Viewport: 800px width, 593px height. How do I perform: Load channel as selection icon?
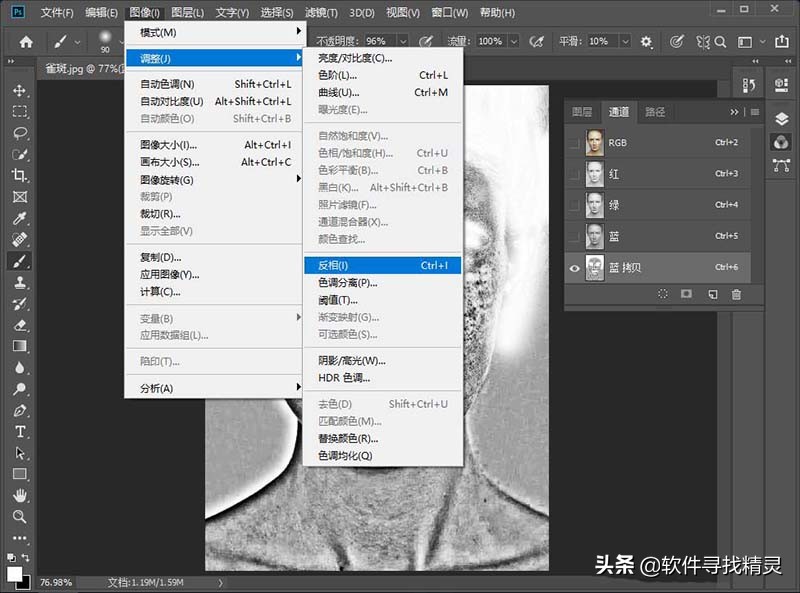point(663,295)
